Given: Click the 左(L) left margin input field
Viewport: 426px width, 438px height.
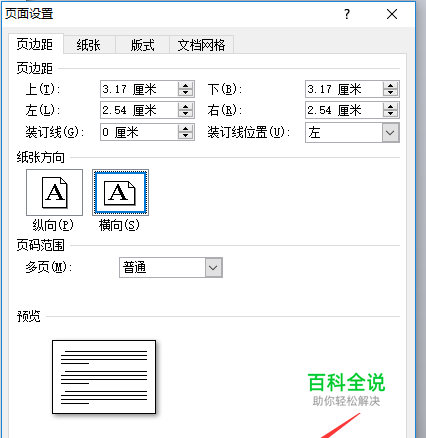Looking at the screenshot, I should (139, 110).
